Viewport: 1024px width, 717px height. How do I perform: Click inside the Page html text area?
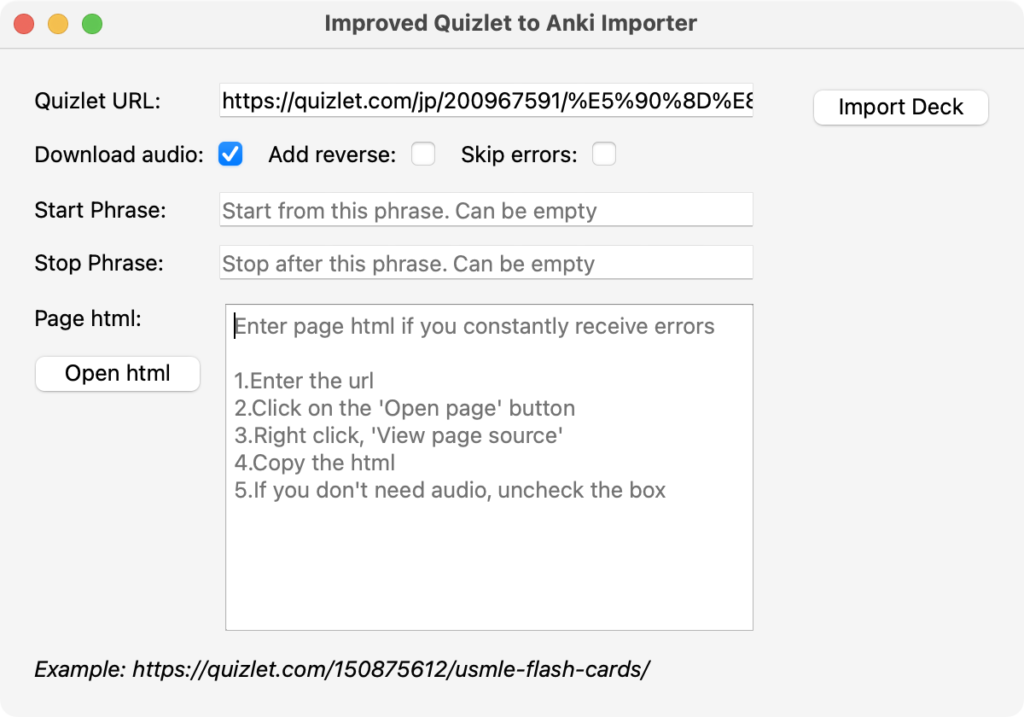(489, 560)
